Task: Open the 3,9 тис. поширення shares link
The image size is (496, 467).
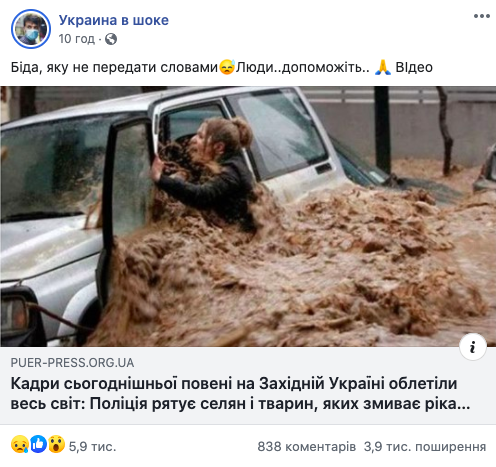Action: (425, 447)
